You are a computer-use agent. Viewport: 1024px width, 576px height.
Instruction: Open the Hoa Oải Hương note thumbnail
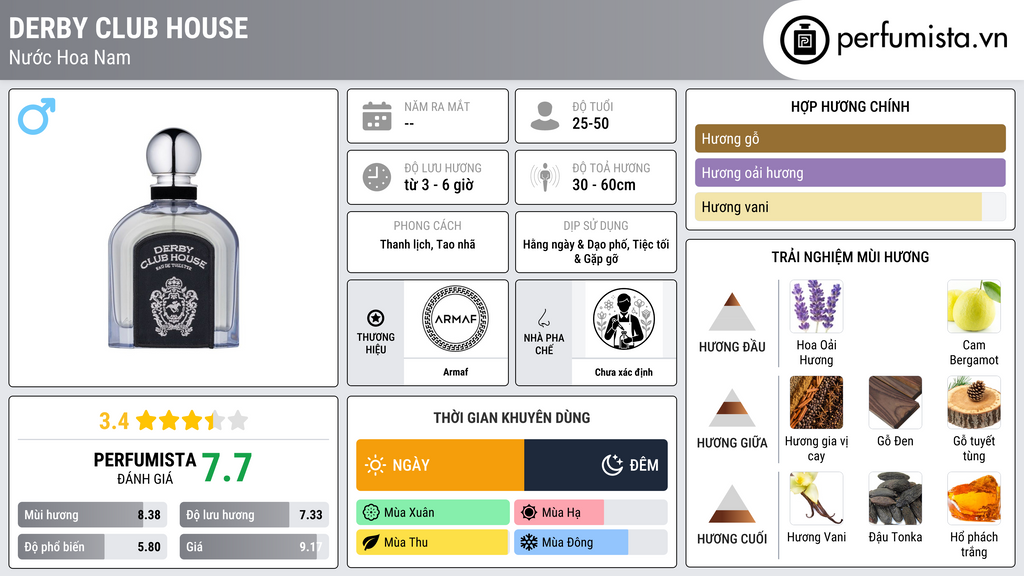[x=816, y=307]
